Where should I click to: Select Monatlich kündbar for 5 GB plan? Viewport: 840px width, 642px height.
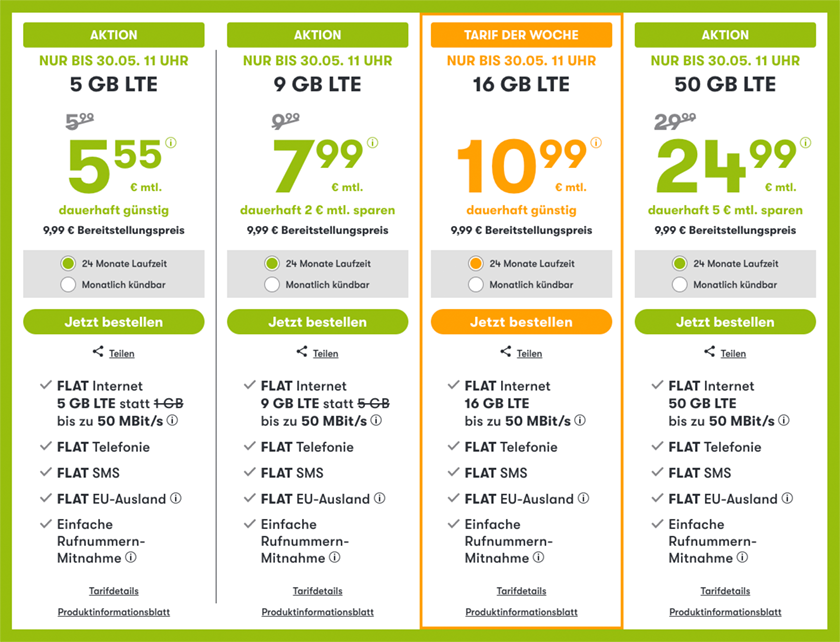(68, 285)
